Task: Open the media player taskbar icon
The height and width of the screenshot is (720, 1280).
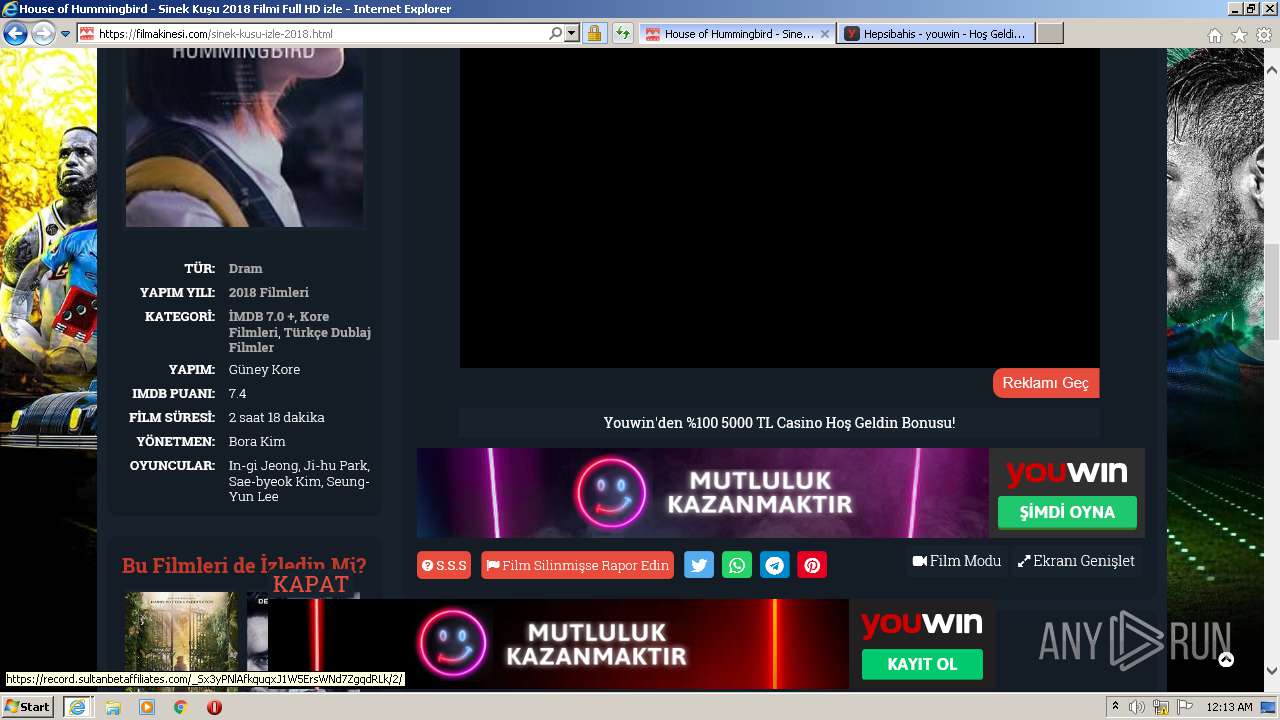Action: click(147, 706)
